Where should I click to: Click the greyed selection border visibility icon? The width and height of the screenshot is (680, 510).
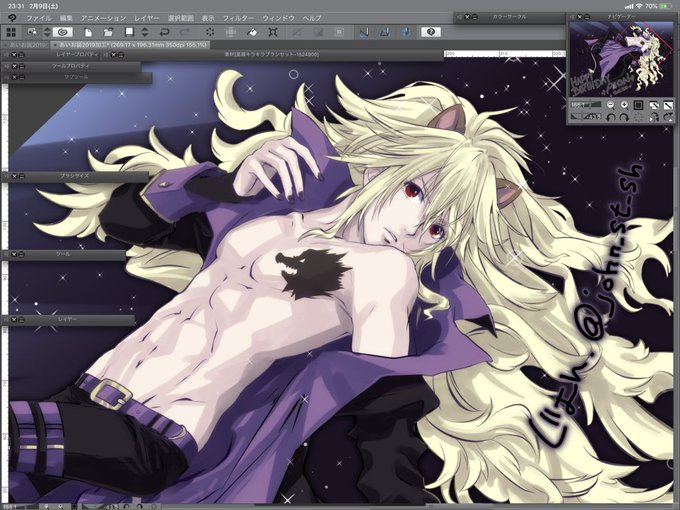[x=339, y=32]
